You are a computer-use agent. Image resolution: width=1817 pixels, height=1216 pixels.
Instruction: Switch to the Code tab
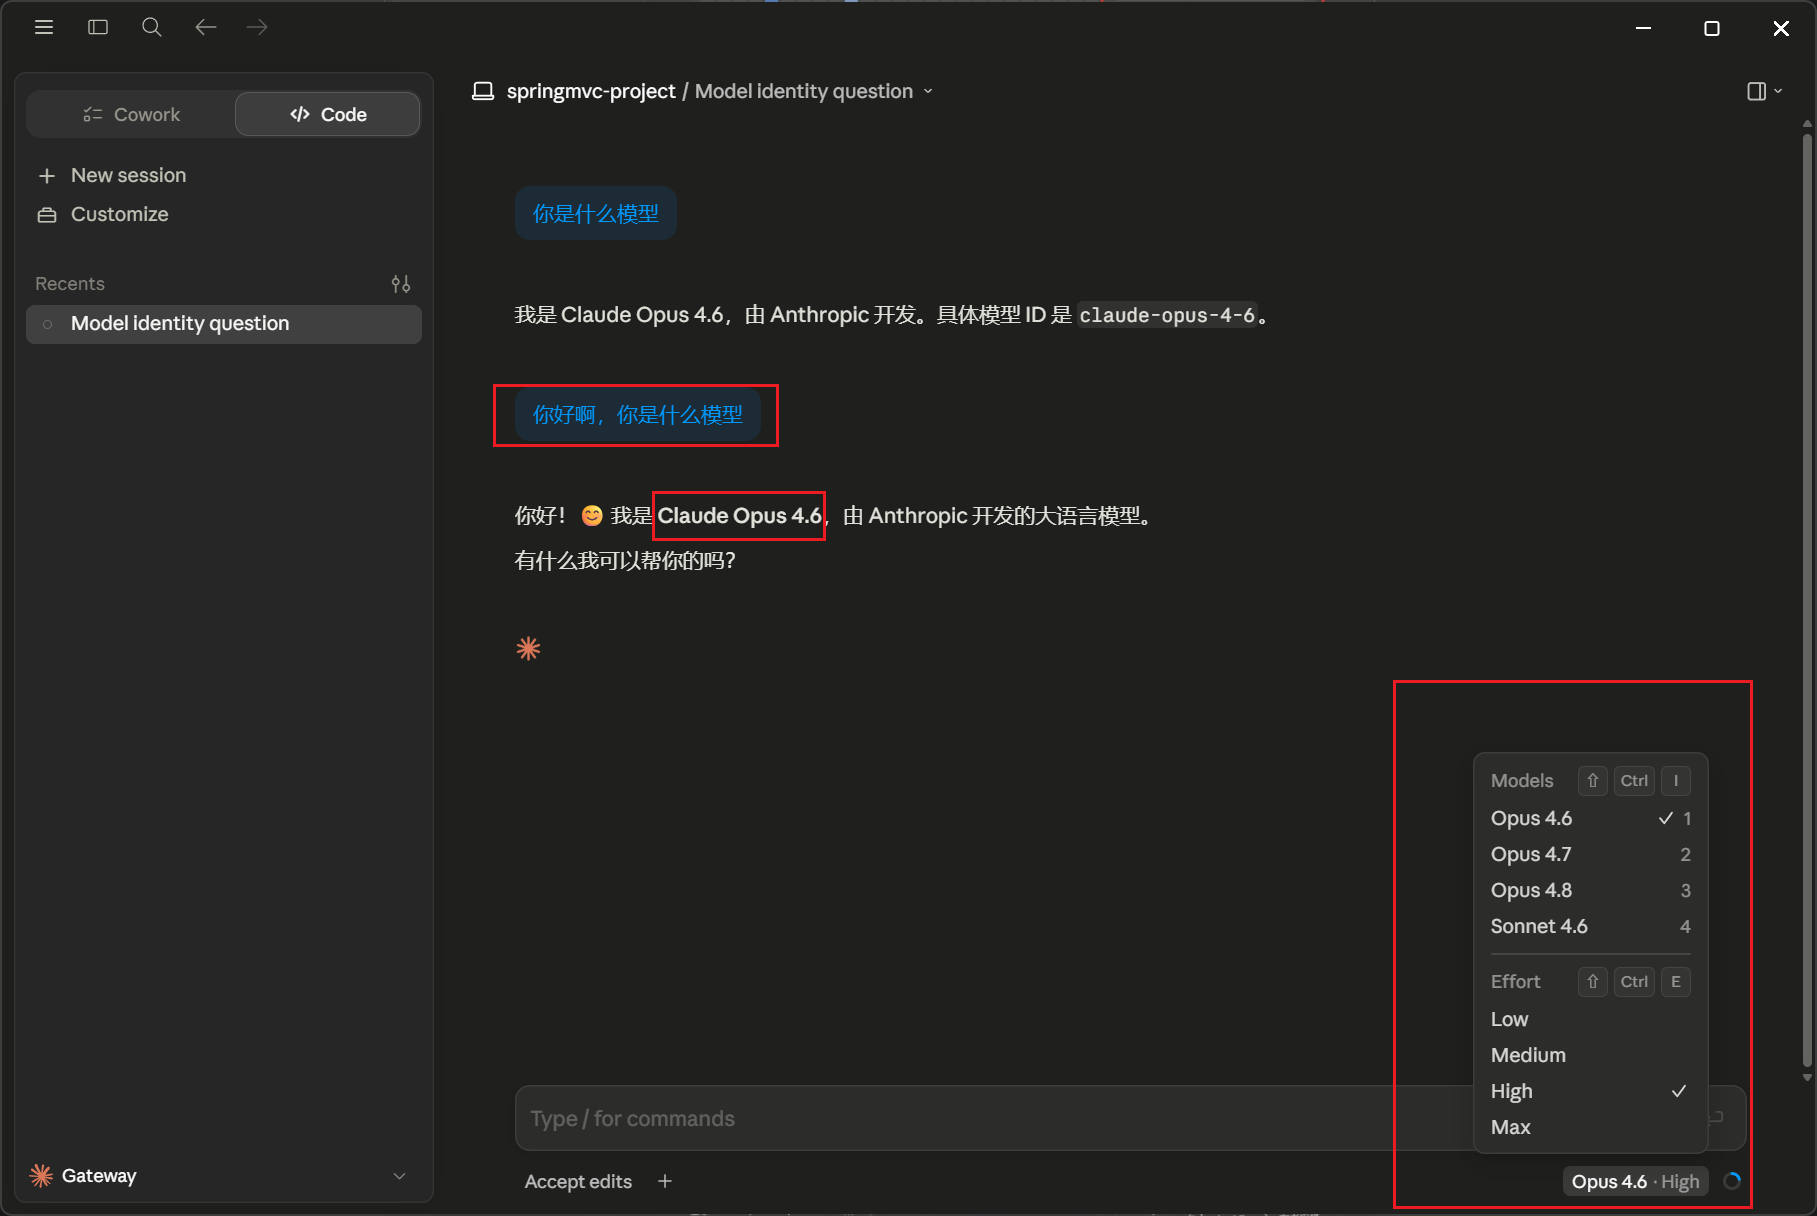[328, 115]
